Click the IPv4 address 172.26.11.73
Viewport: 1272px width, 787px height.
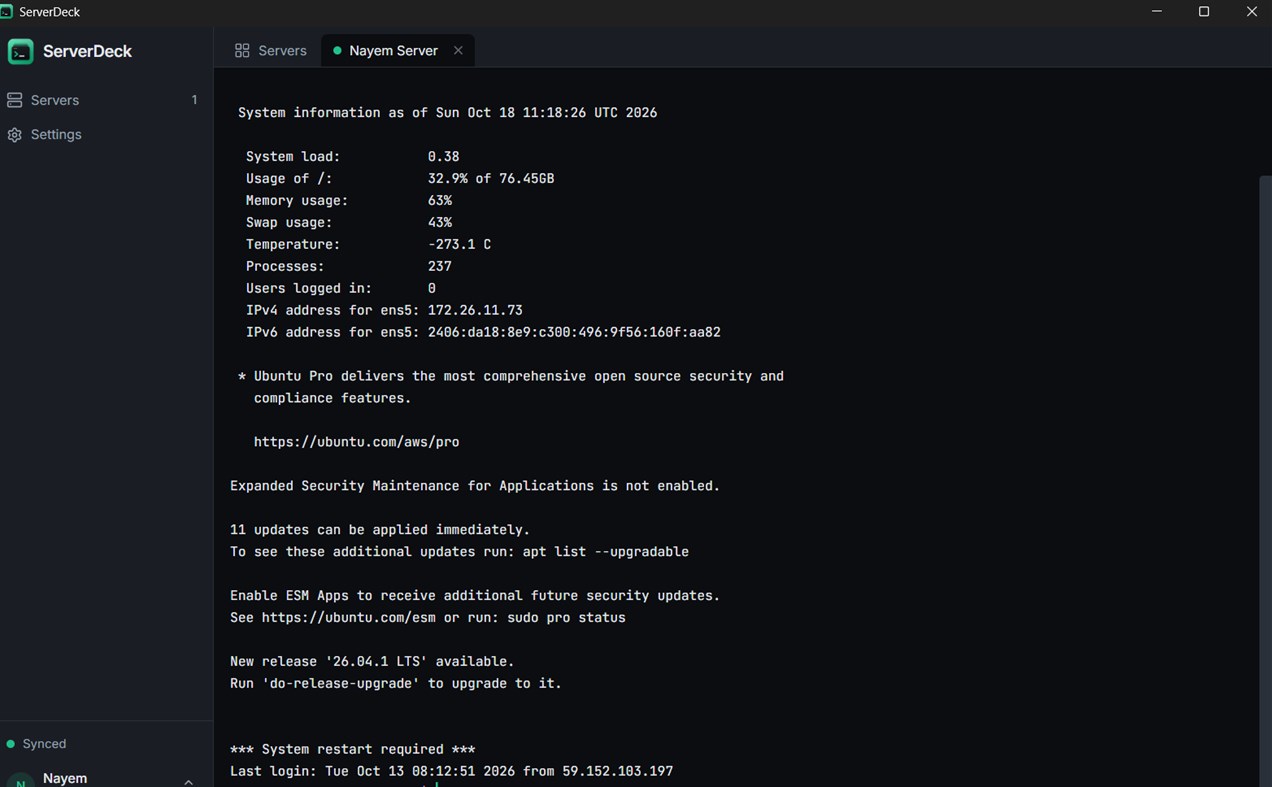pyautogui.click(x=475, y=310)
